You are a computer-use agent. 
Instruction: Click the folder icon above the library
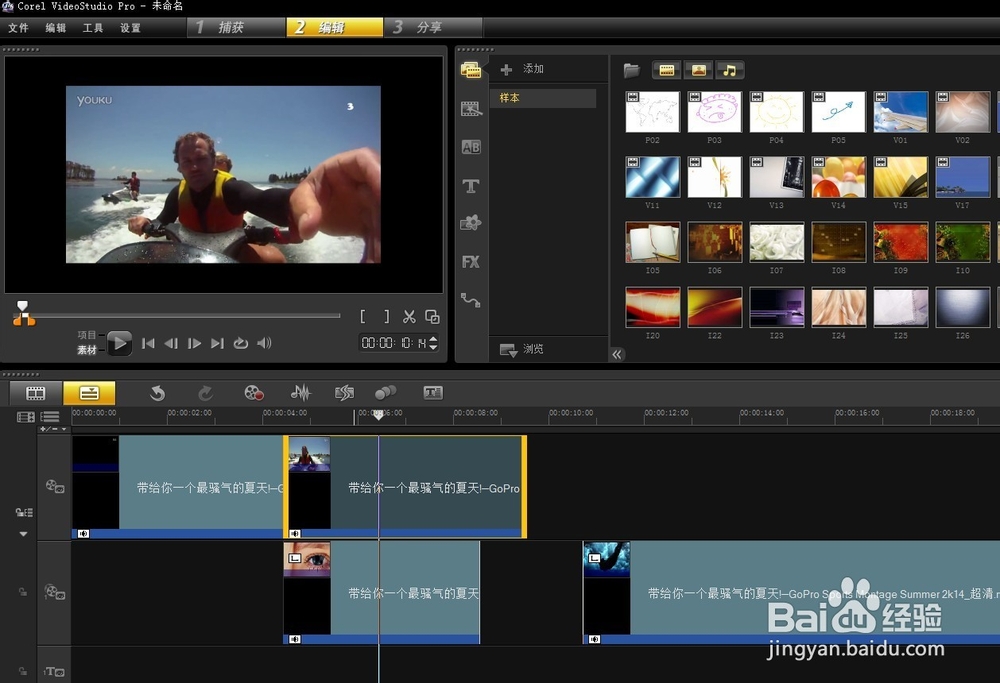pyautogui.click(x=631, y=70)
